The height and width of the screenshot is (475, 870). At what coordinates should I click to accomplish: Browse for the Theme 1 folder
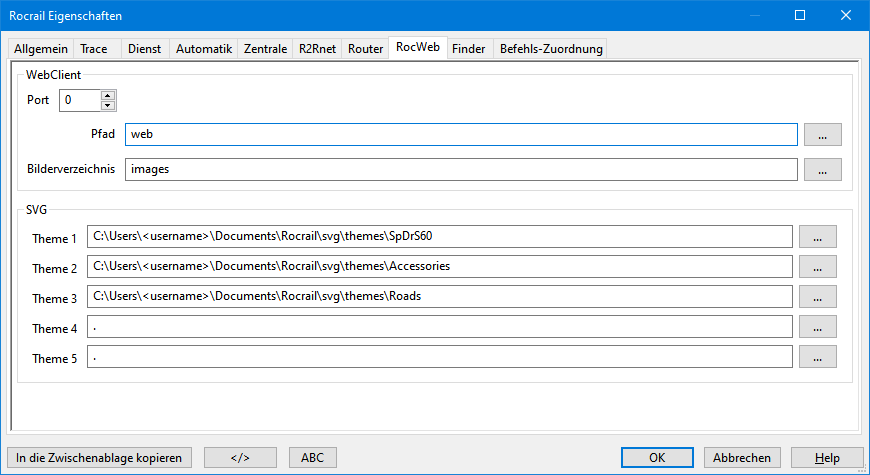pyautogui.click(x=817, y=237)
